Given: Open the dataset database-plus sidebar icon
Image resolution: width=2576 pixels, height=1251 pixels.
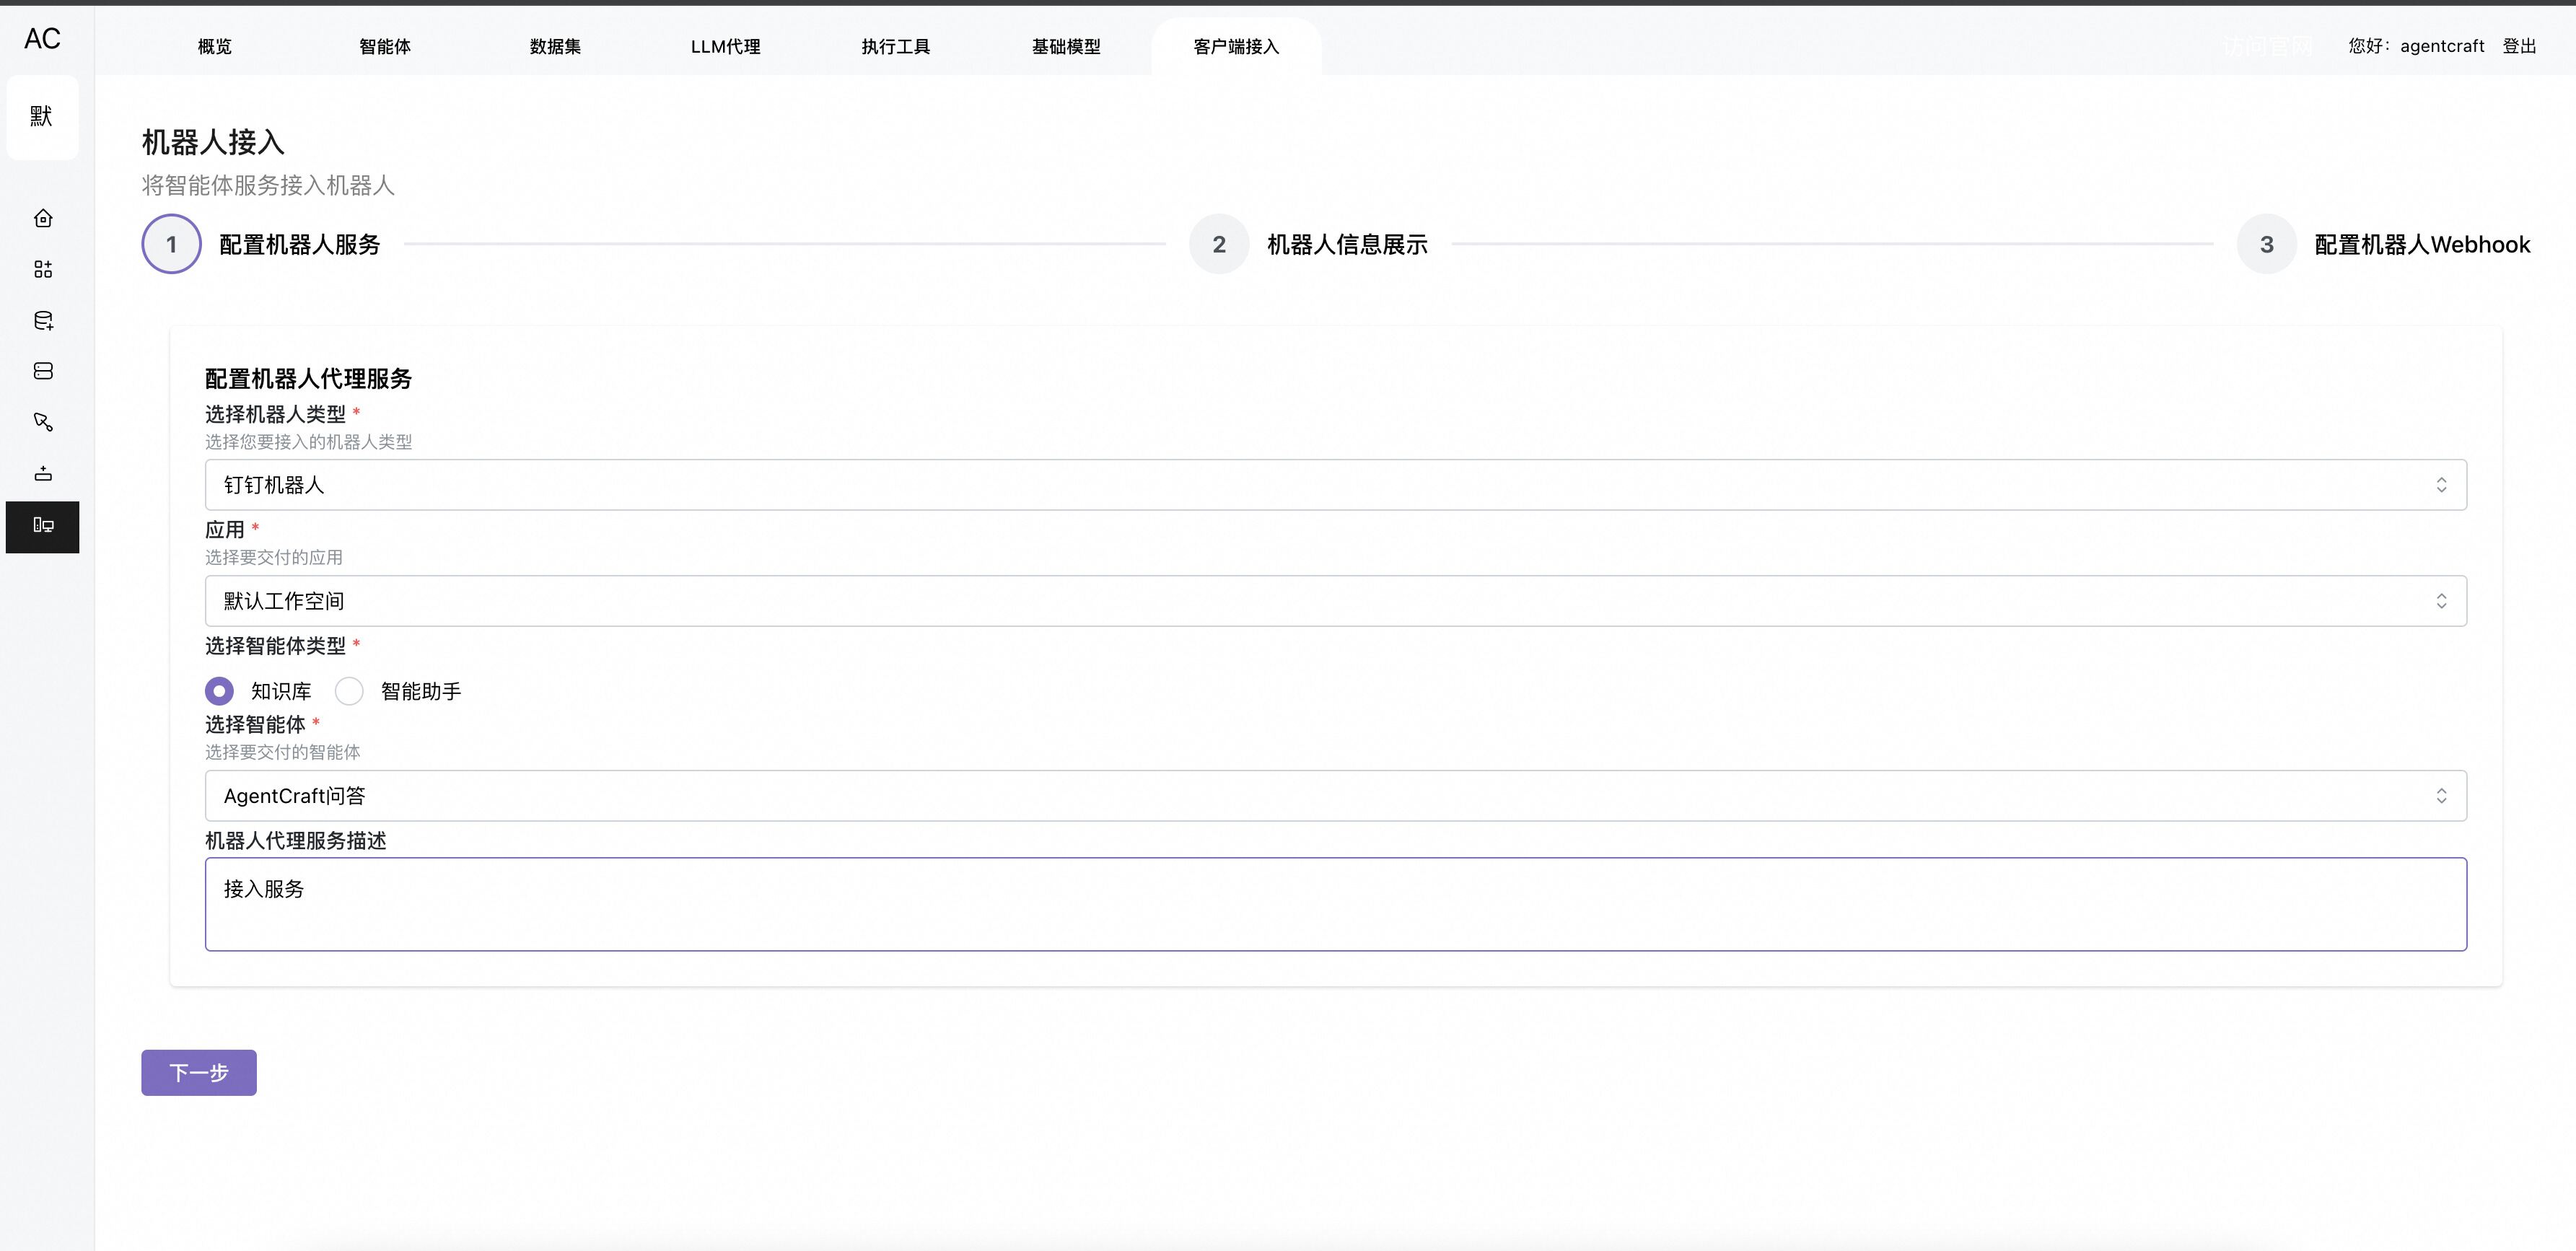Looking at the screenshot, I should coord(43,320).
